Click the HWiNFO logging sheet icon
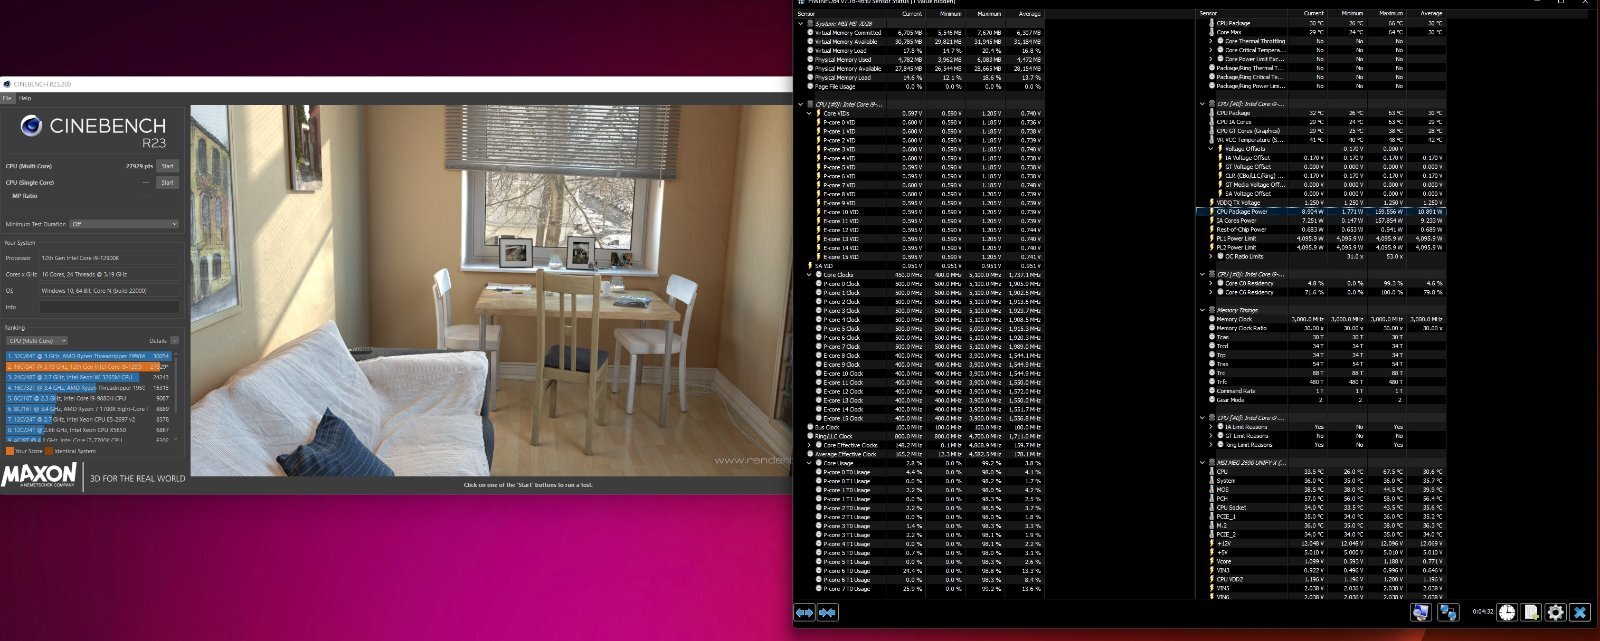 tap(1531, 612)
